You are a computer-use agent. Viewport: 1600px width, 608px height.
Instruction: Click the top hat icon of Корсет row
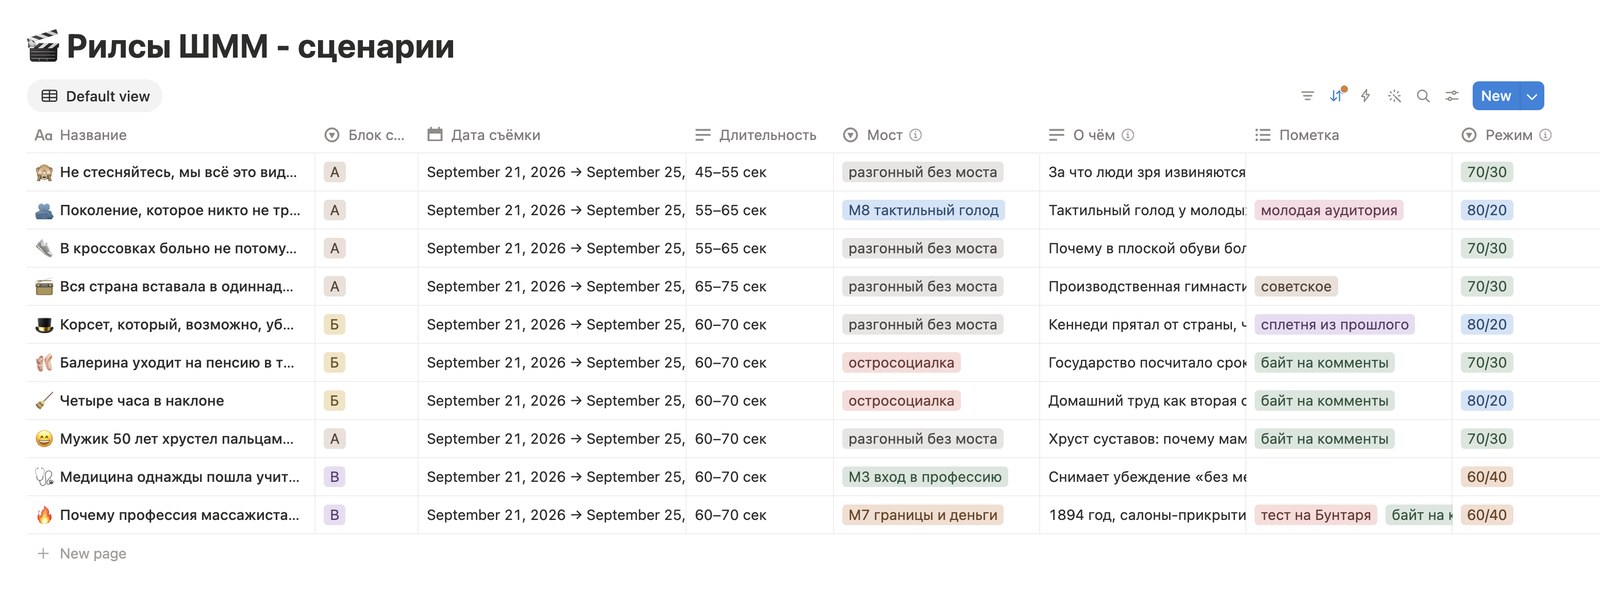click(44, 324)
